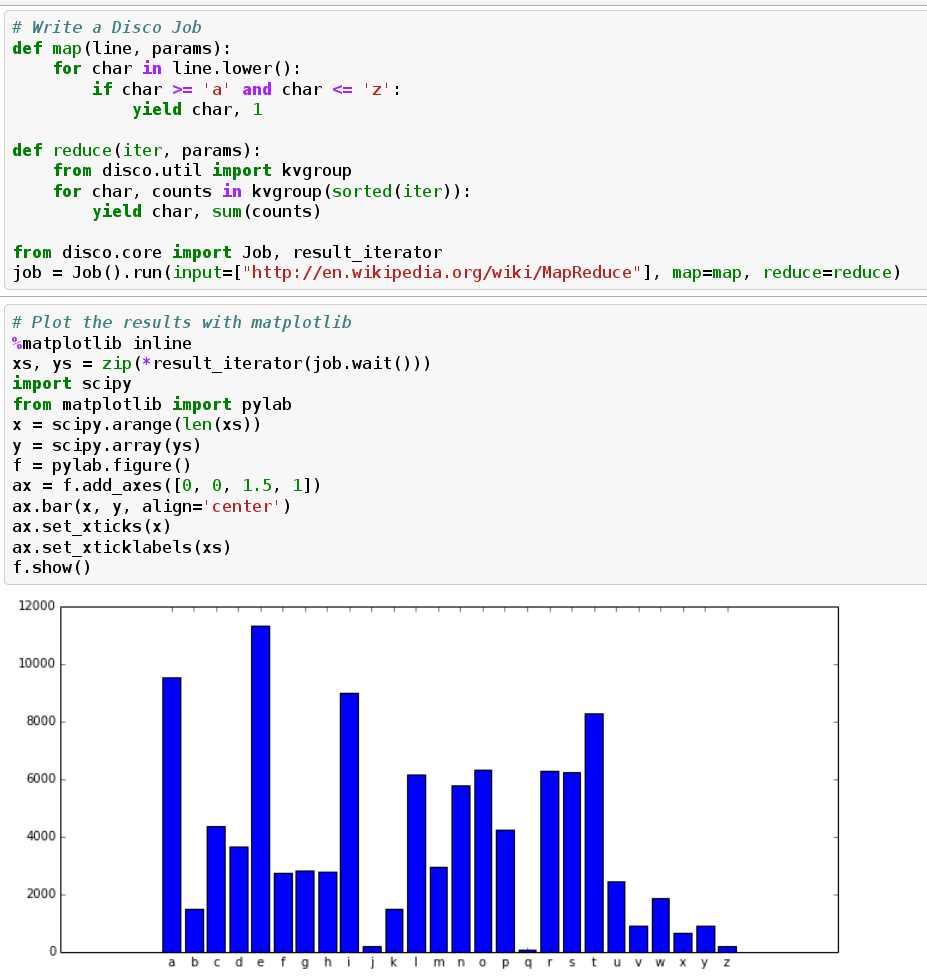Click the y-axis label '2000'
927x979 pixels.
click(x=41, y=894)
